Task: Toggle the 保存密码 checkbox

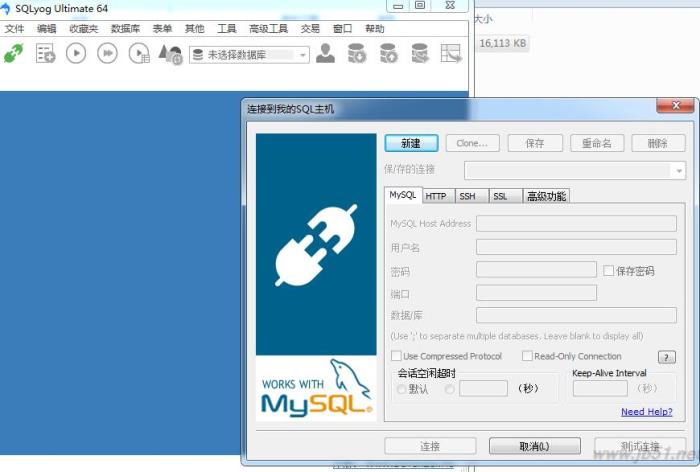Action: (x=608, y=271)
